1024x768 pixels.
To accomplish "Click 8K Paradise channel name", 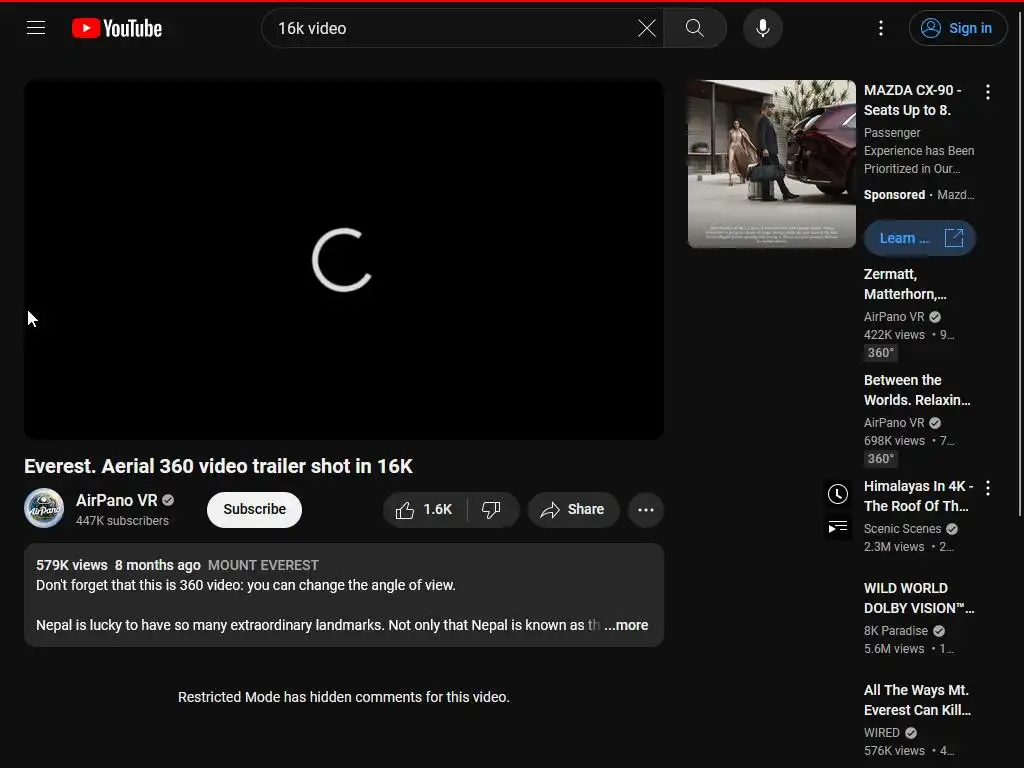I will point(895,631).
